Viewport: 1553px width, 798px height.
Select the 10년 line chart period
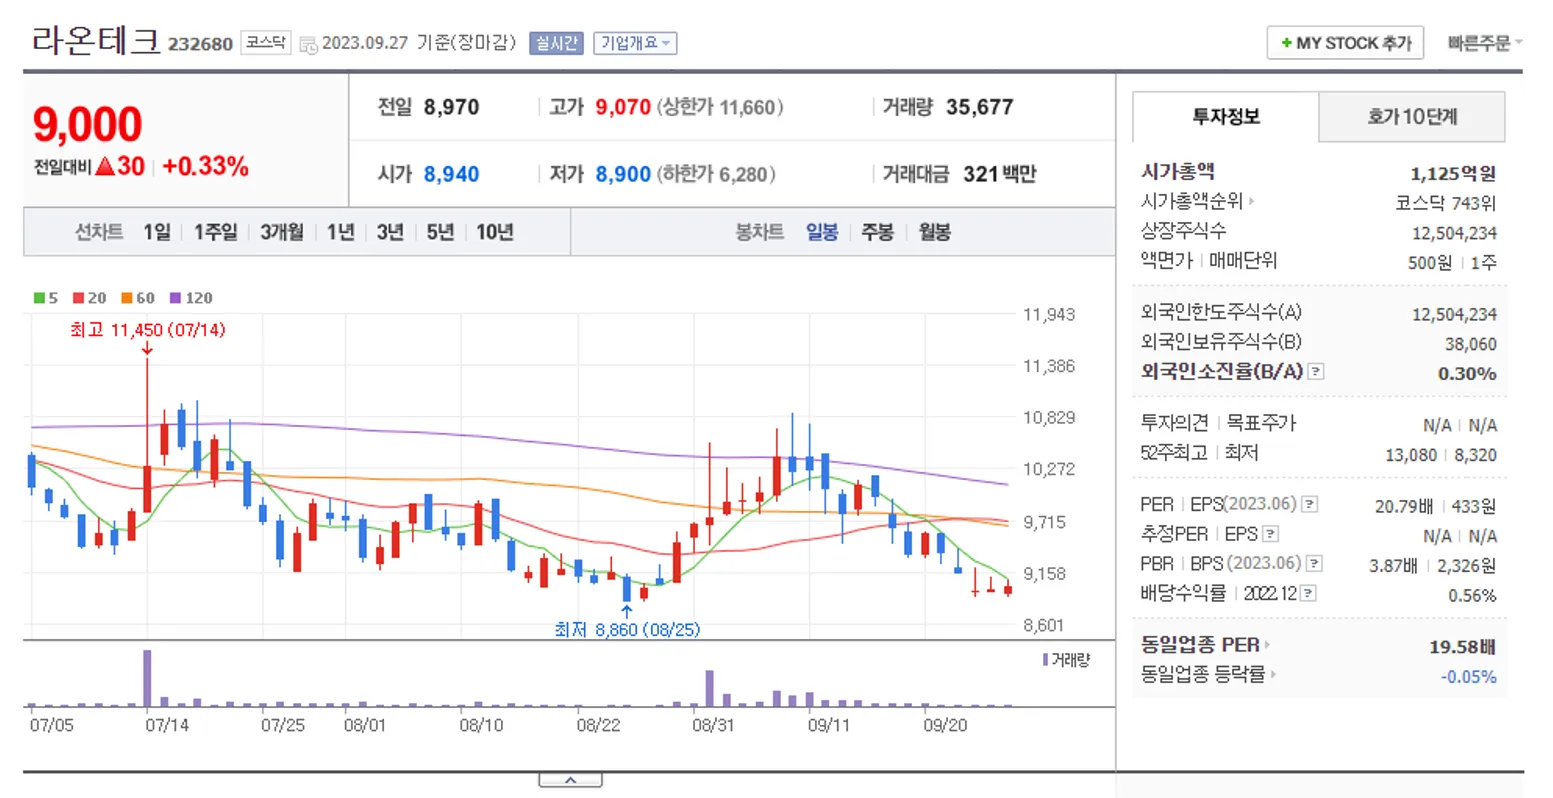click(x=495, y=232)
